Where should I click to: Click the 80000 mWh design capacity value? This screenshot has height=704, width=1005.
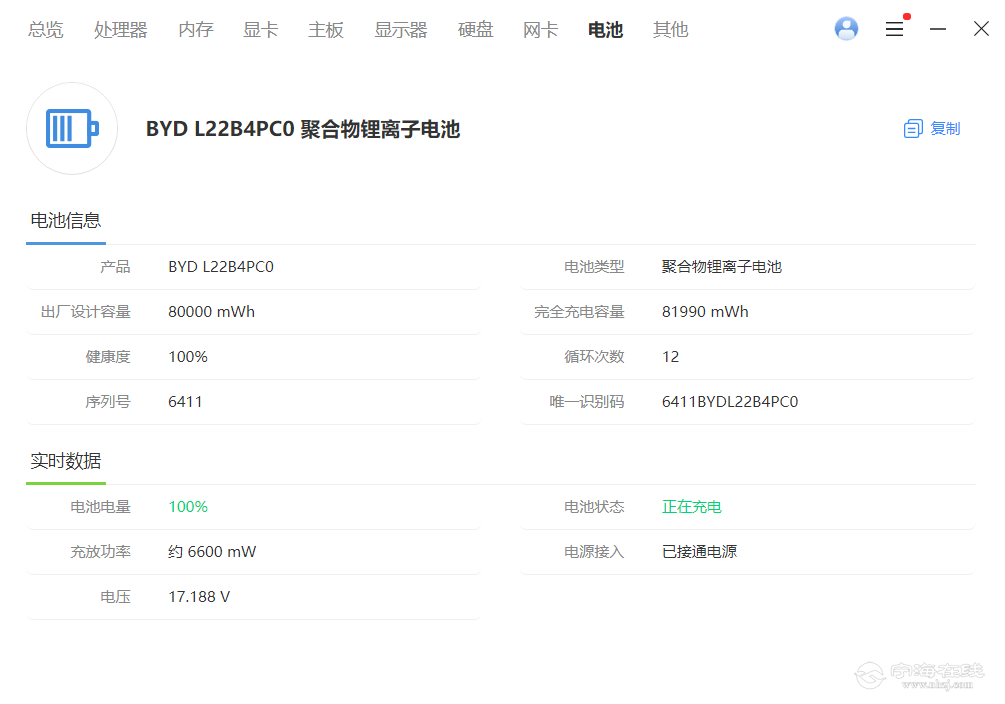212,312
